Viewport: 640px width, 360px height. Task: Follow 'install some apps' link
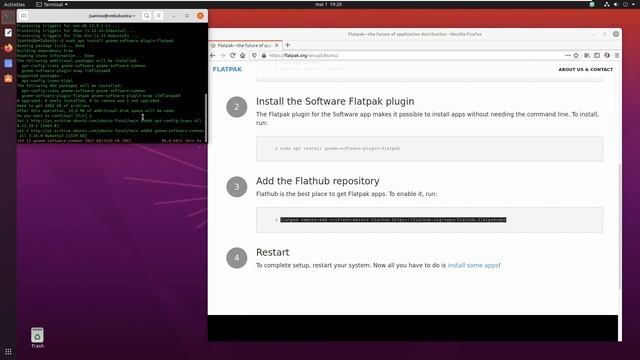473,265
